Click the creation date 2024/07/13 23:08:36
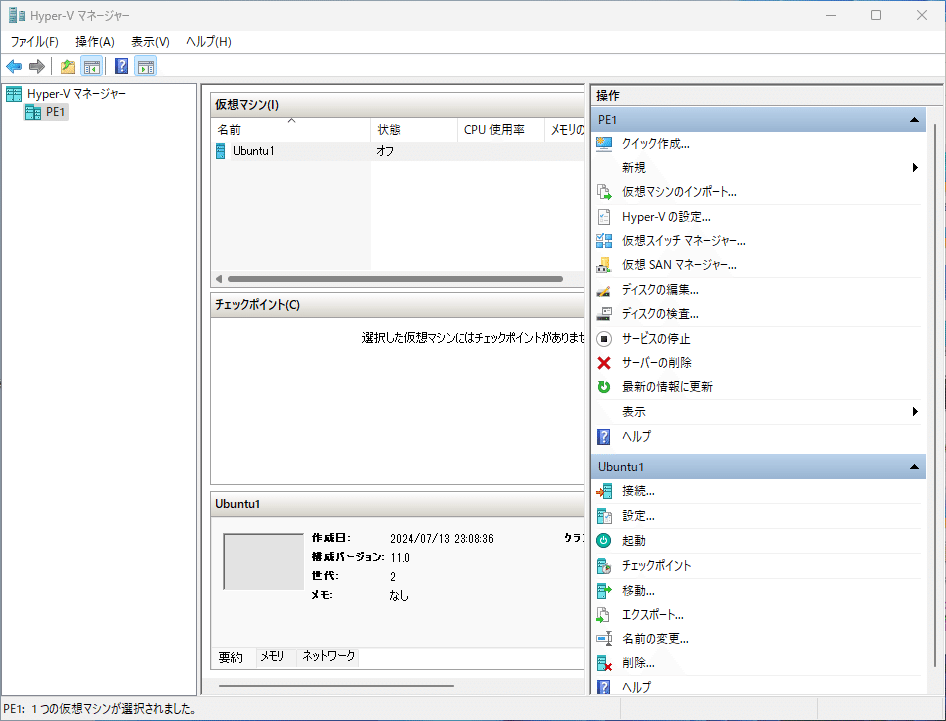The height and width of the screenshot is (721, 946). 442,539
